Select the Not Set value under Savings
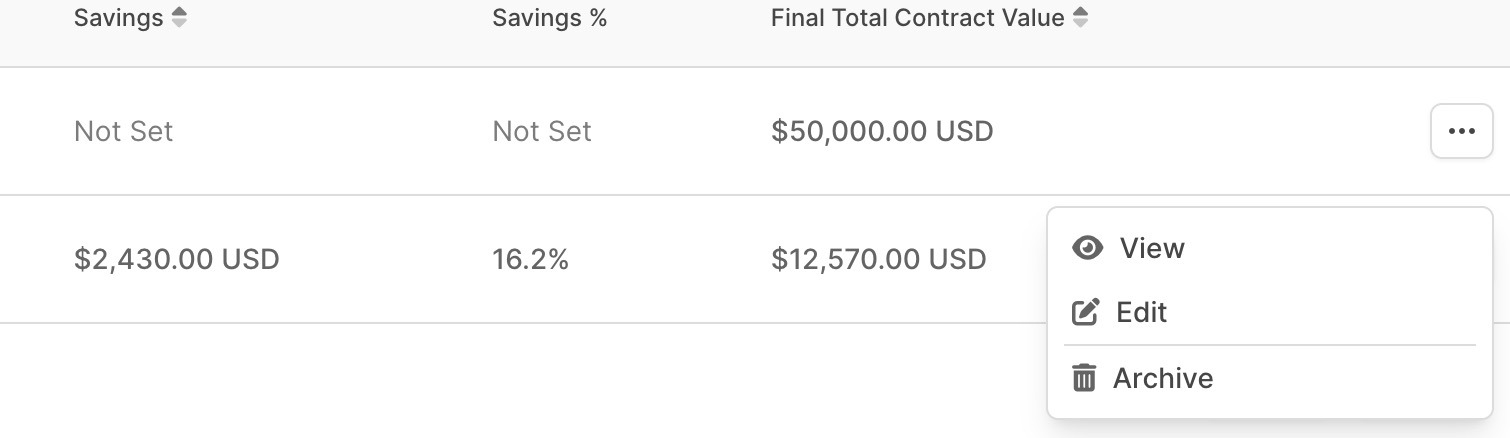This screenshot has height=438, width=1510. point(124,131)
